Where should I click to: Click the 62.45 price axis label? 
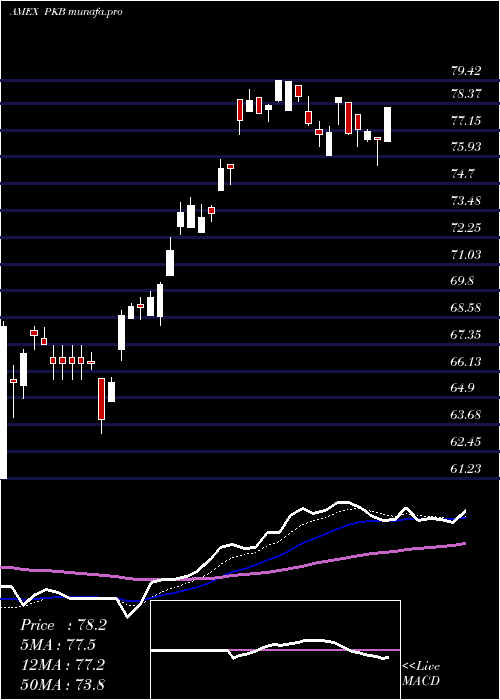[x=466, y=441]
